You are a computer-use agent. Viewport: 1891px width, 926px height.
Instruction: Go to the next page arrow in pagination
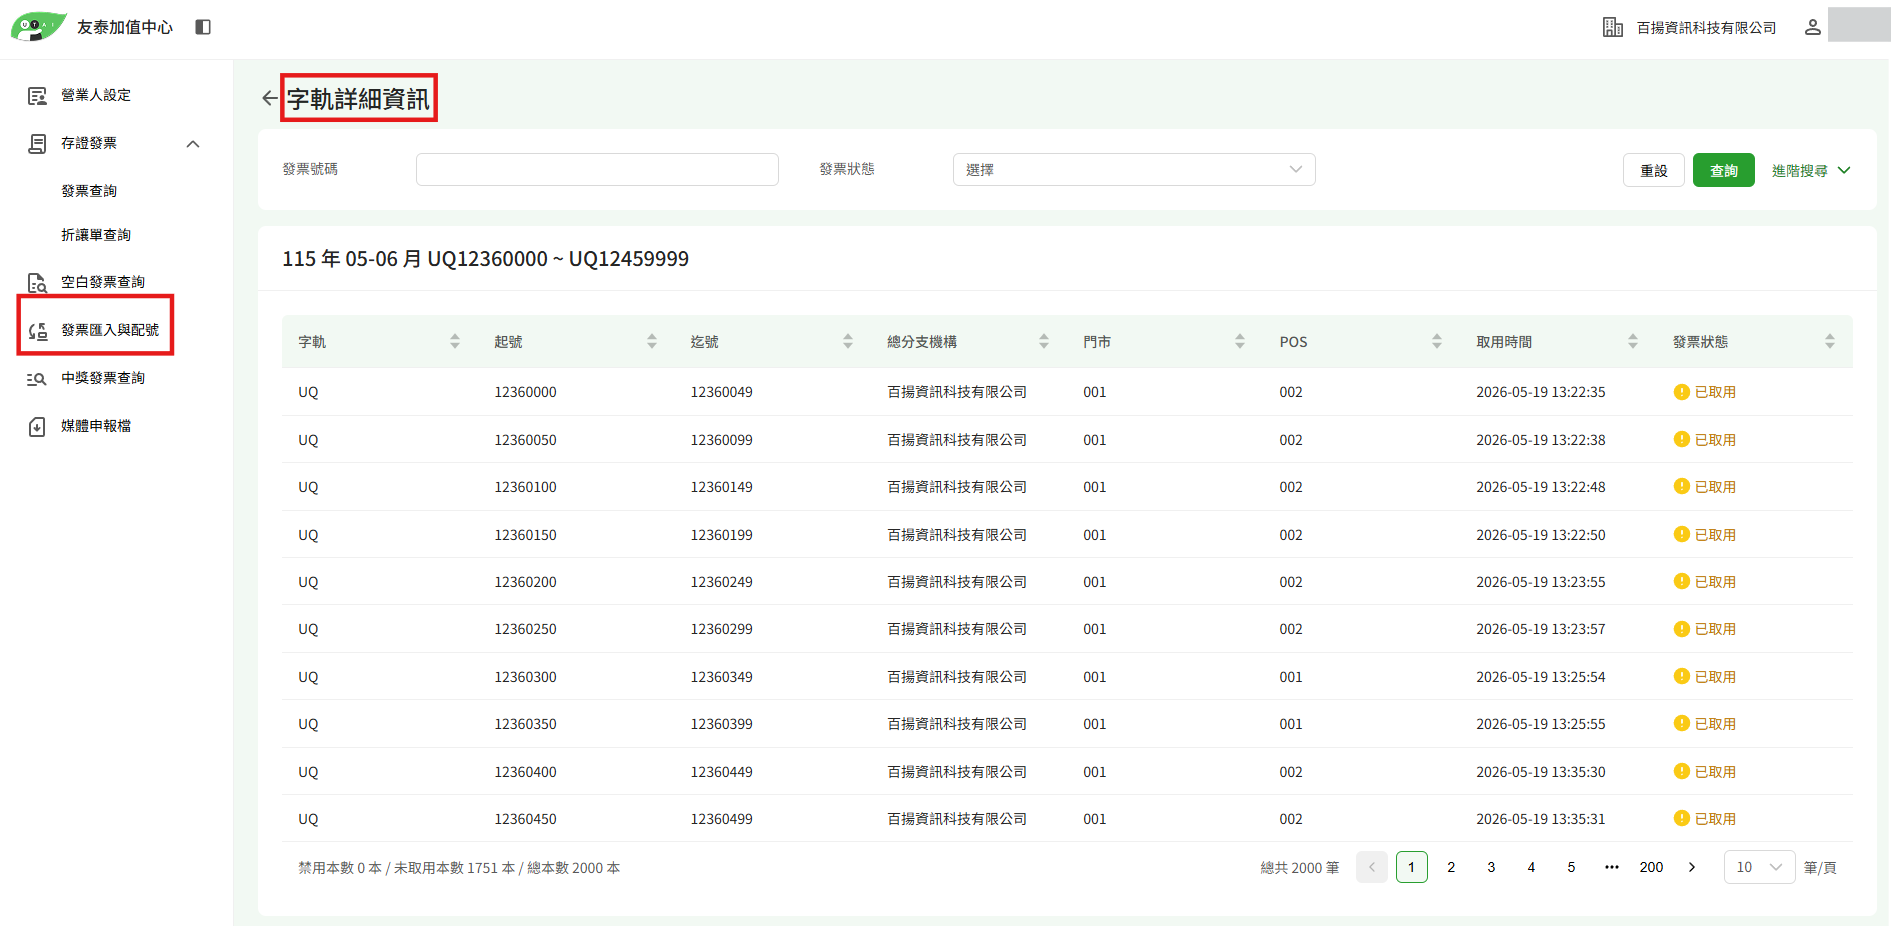[x=1692, y=867]
